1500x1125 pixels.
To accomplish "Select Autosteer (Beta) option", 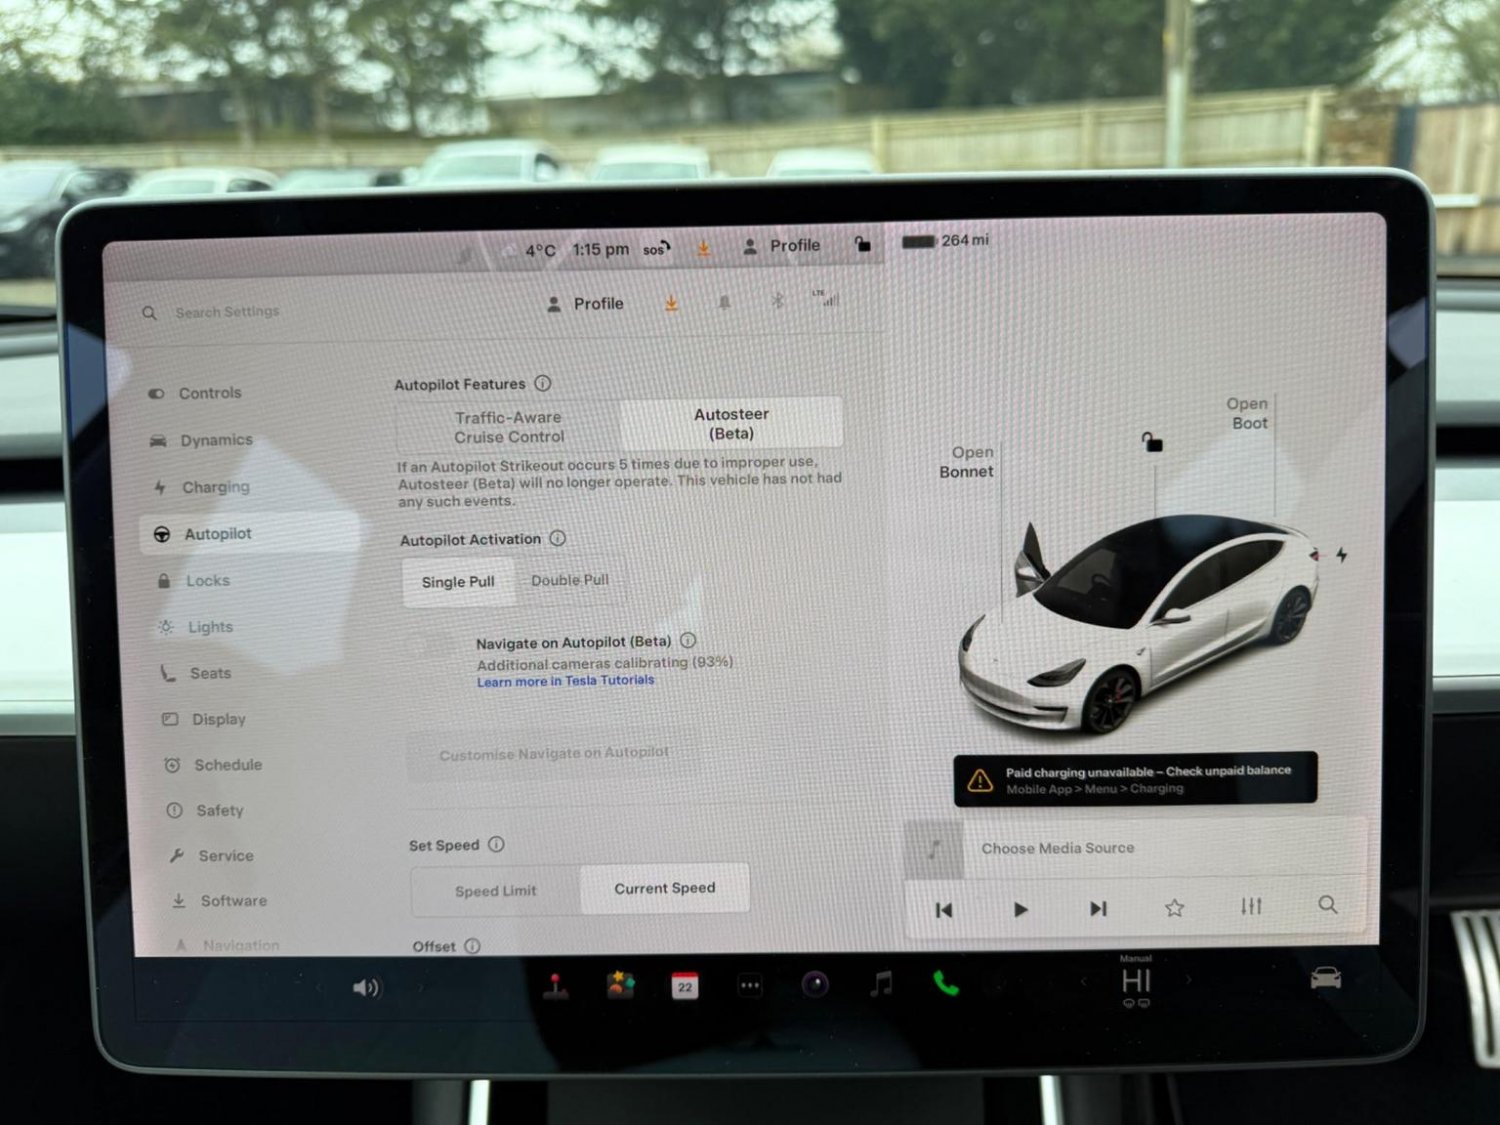I will coord(731,423).
